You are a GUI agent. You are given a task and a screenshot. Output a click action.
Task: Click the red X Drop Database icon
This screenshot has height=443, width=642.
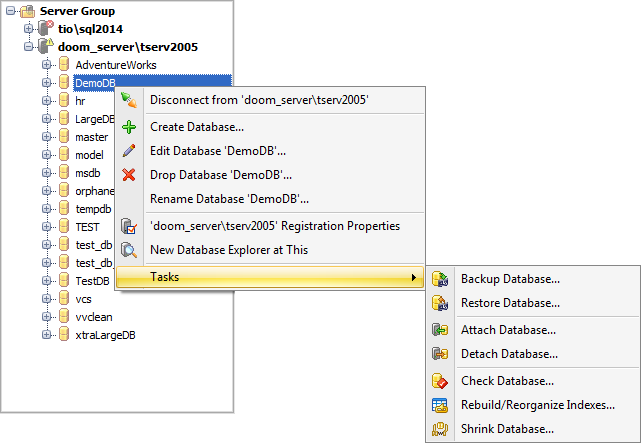tap(128, 175)
